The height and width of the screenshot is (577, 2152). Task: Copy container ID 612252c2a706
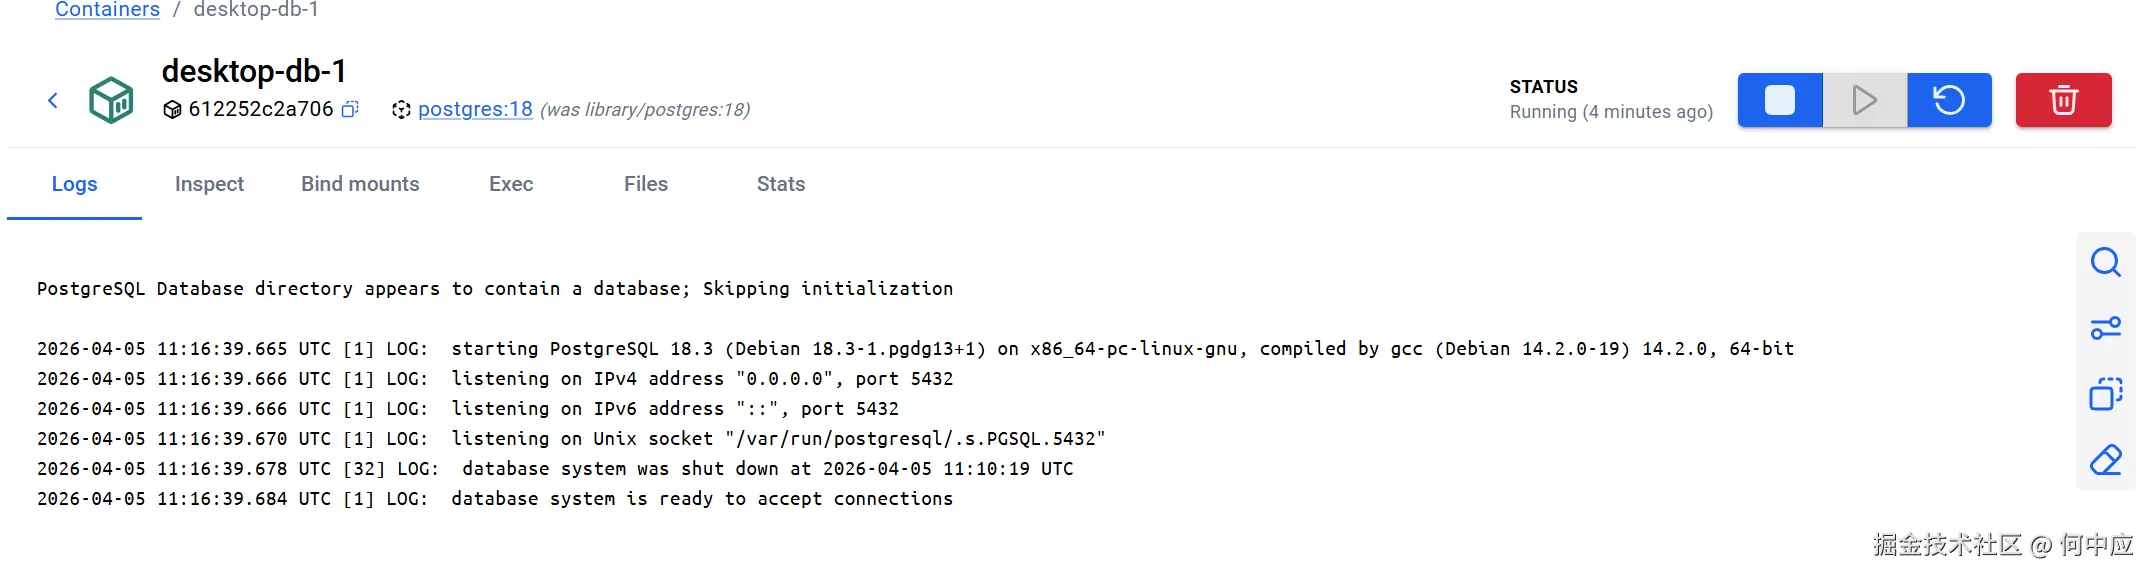pyautogui.click(x=350, y=109)
